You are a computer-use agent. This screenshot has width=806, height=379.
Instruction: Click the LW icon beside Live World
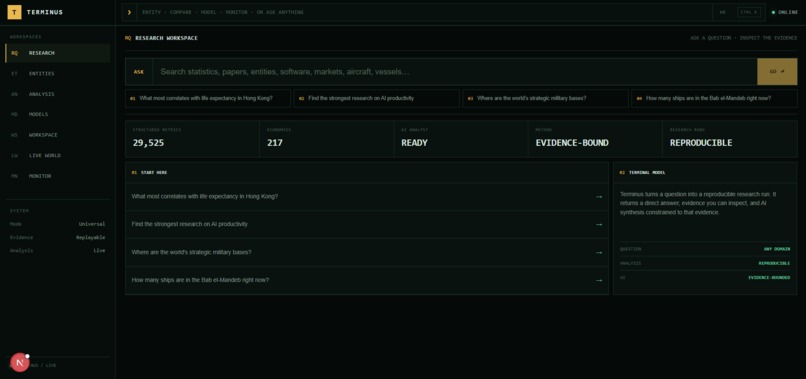(x=14, y=155)
